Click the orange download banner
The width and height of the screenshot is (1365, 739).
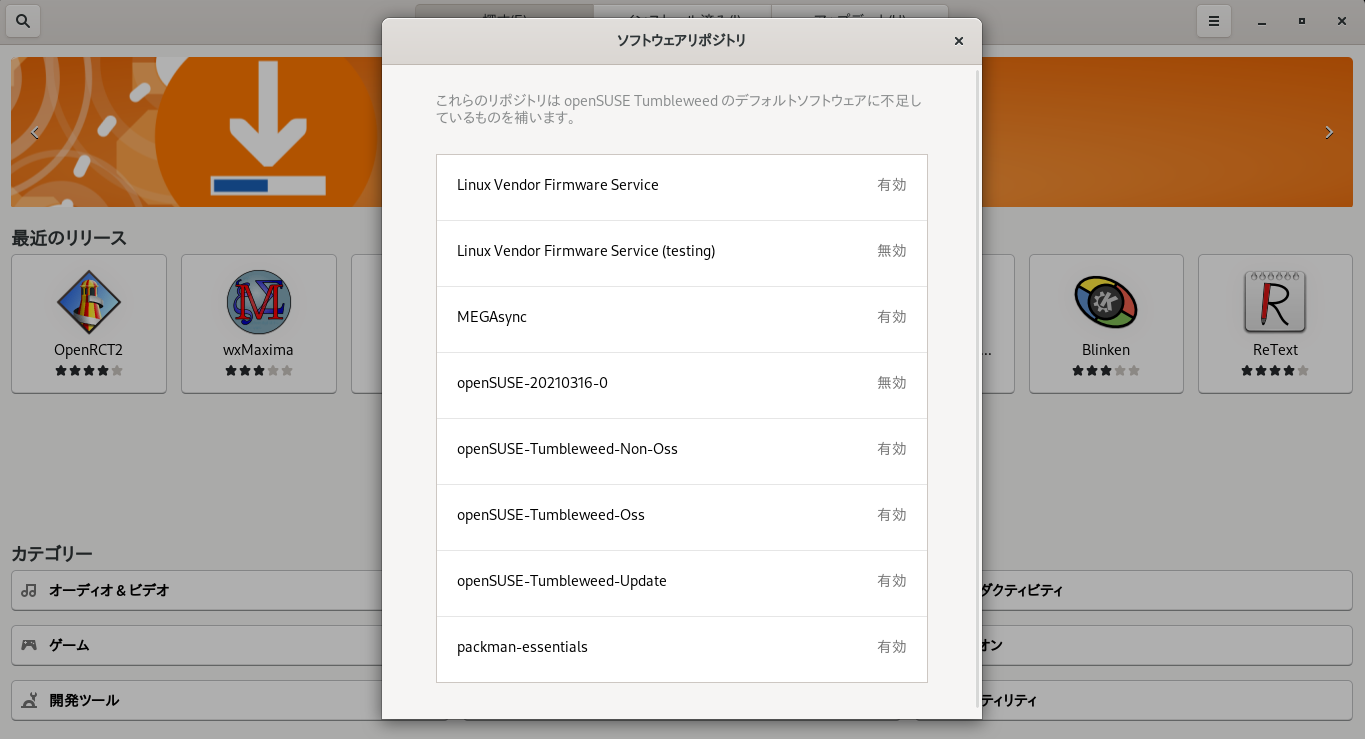pyautogui.click(x=196, y=132)
